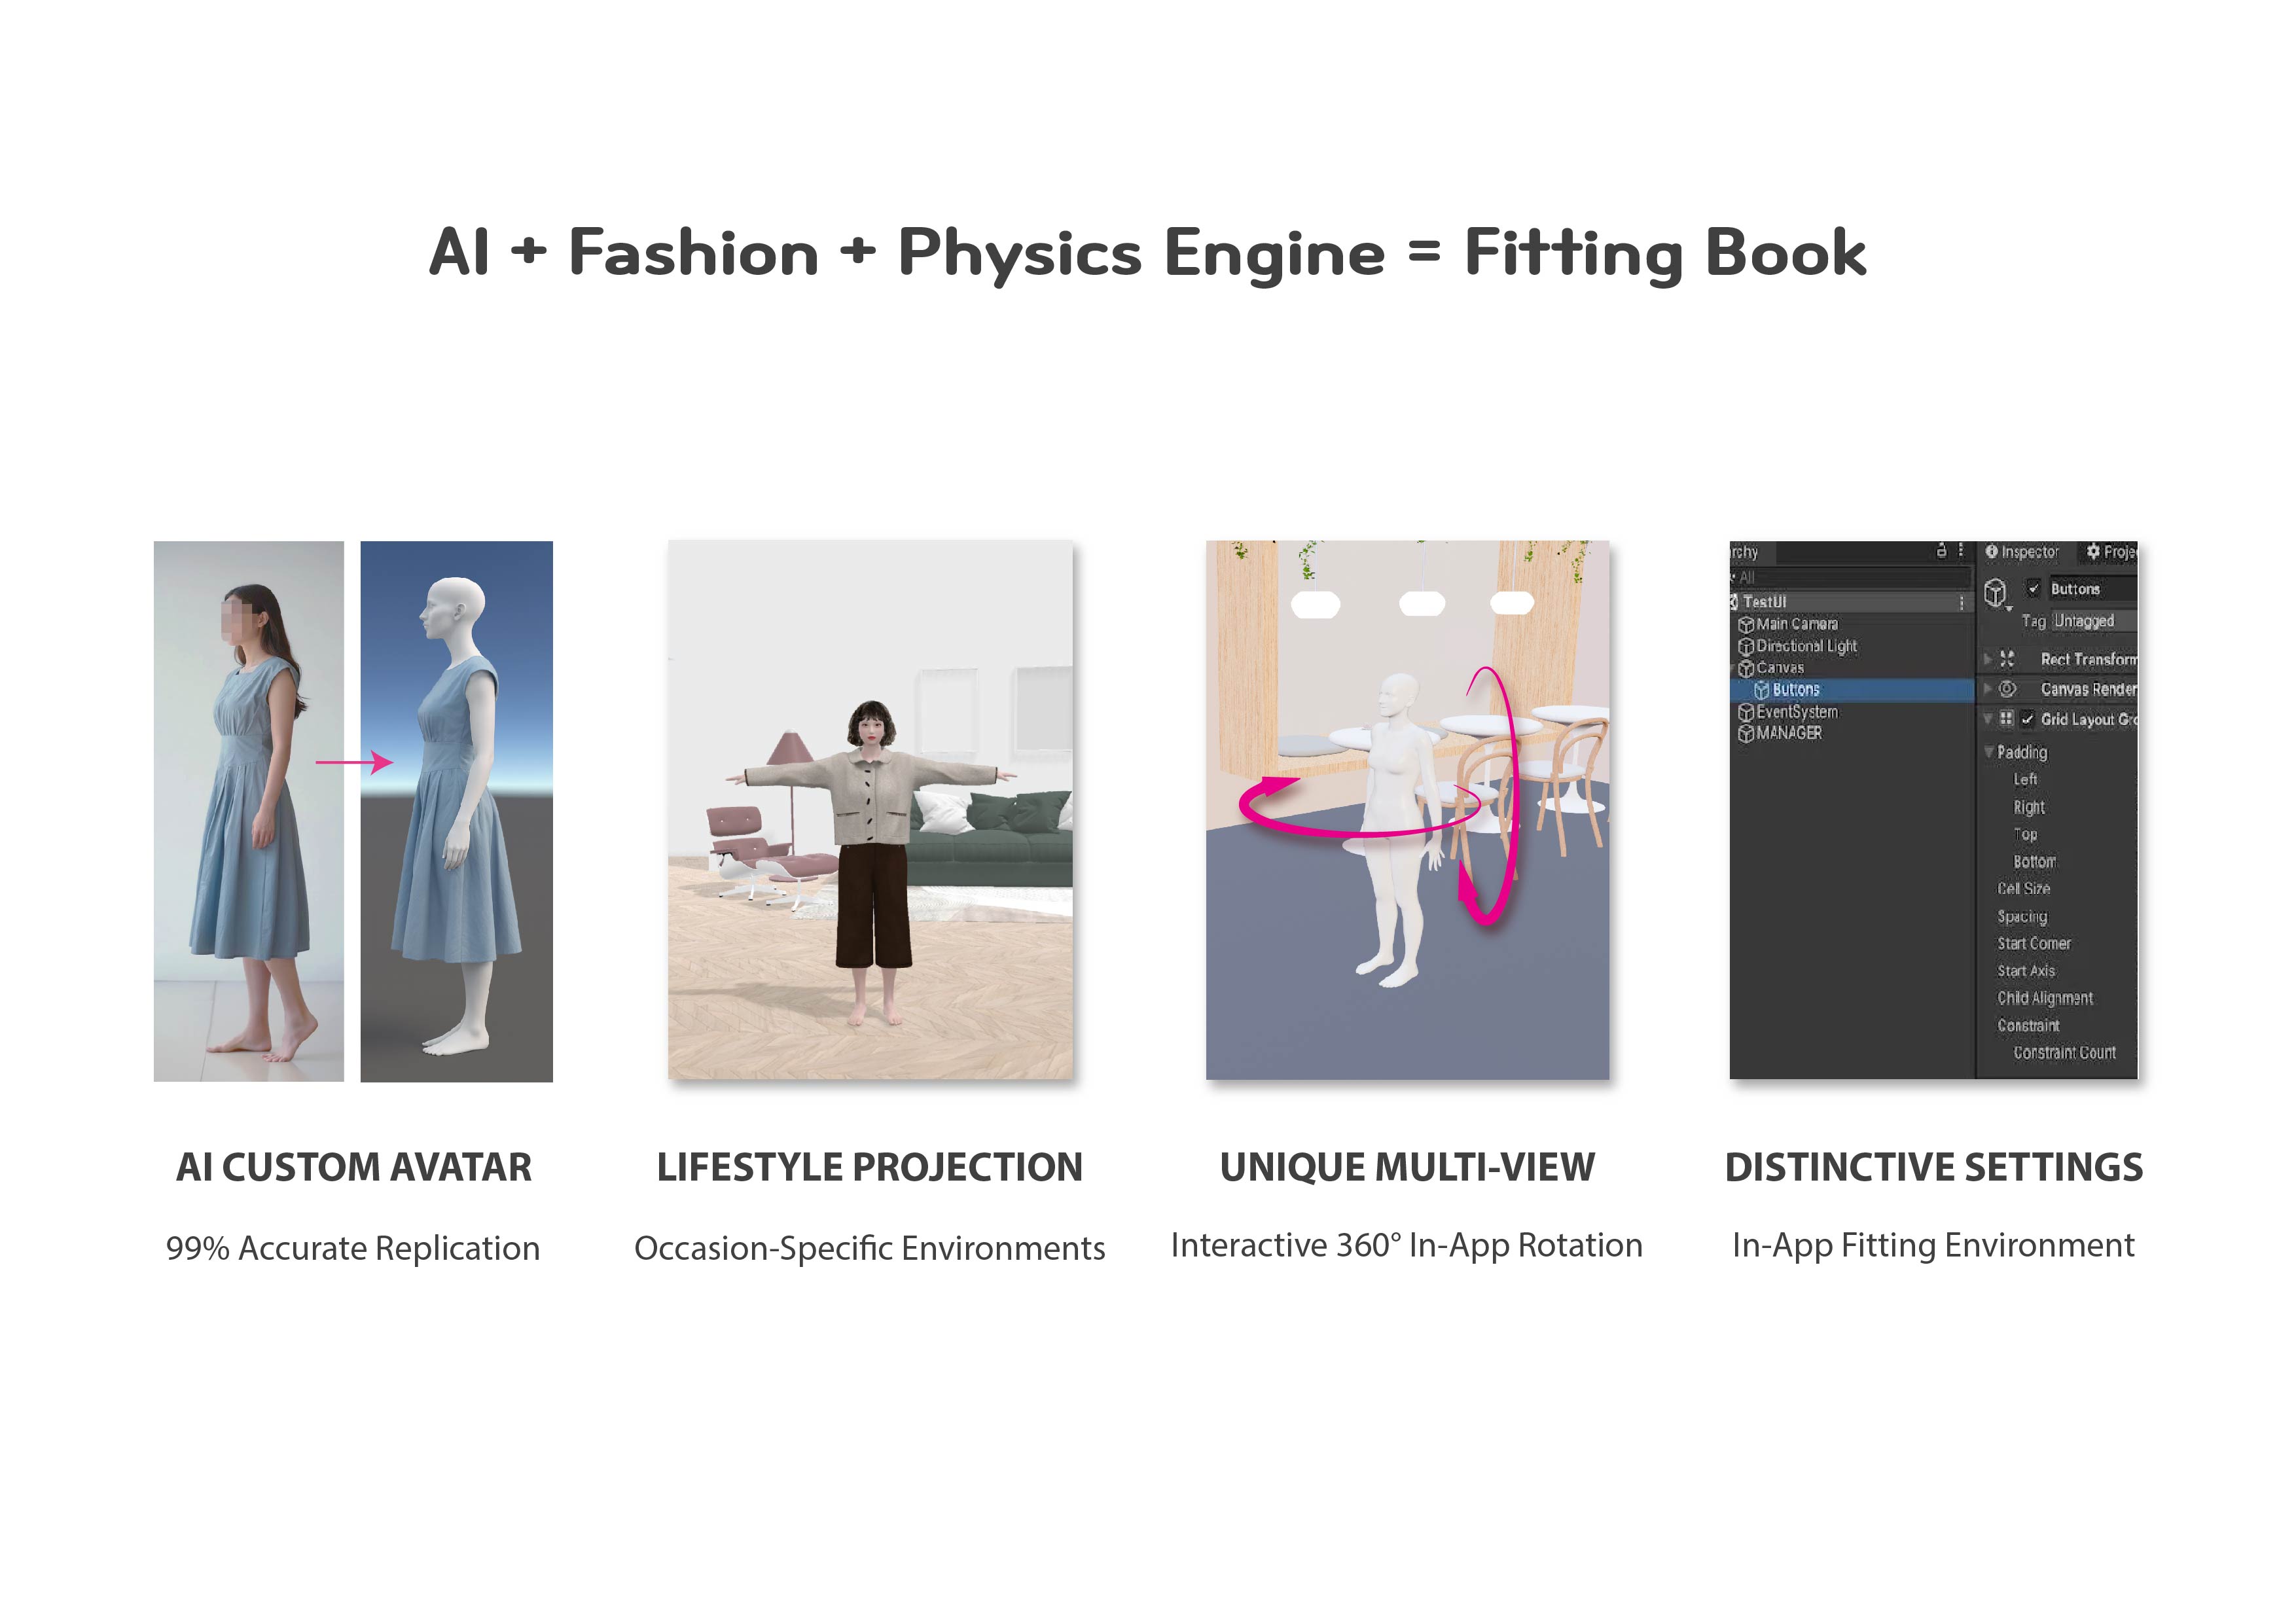
Task: Click the TestUI scene options dots
Action: click(x=1961, y=602)
